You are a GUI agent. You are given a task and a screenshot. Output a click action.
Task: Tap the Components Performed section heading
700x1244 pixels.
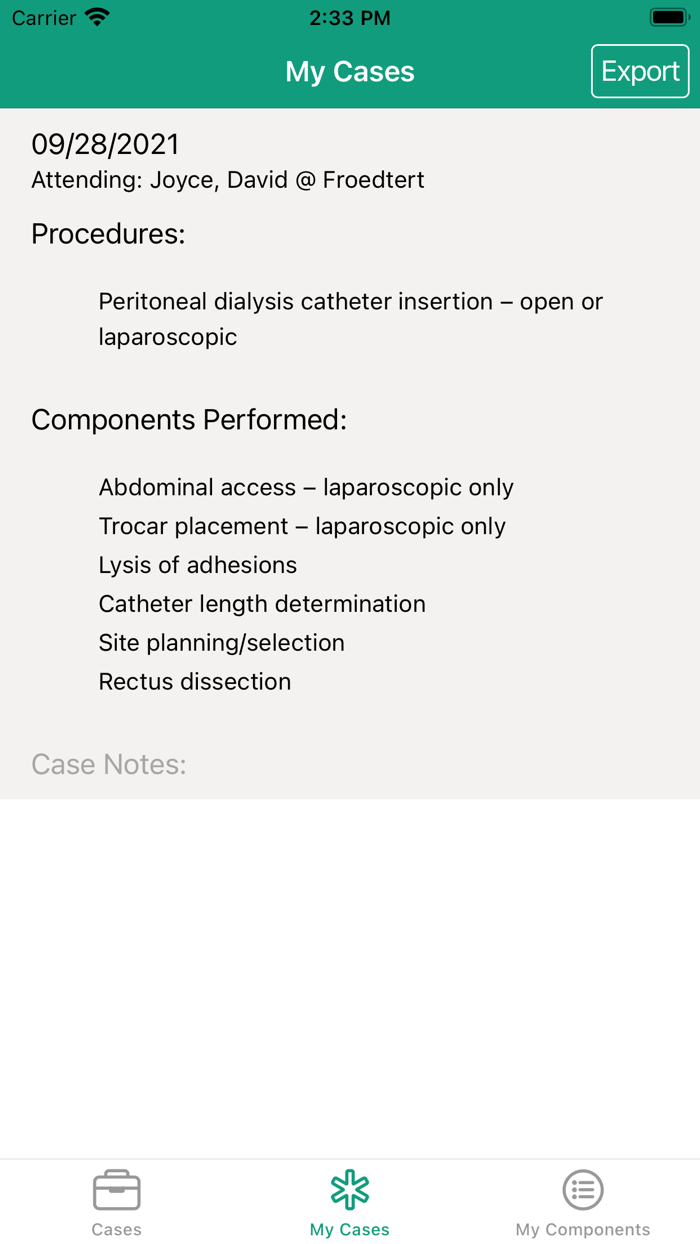tap(188, 419)
